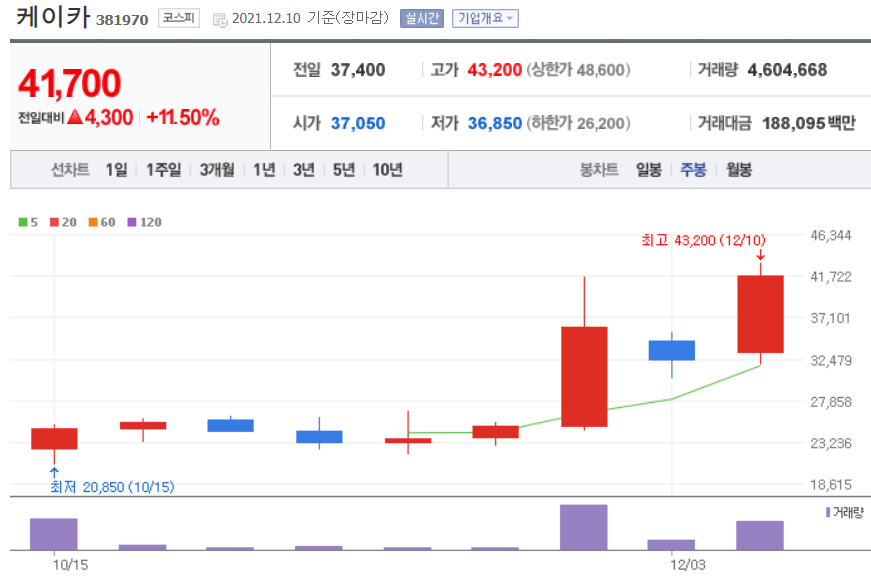Click the 케이카 stock name title
The height and width of the screenshot is (581, 871).
point(53,17)
